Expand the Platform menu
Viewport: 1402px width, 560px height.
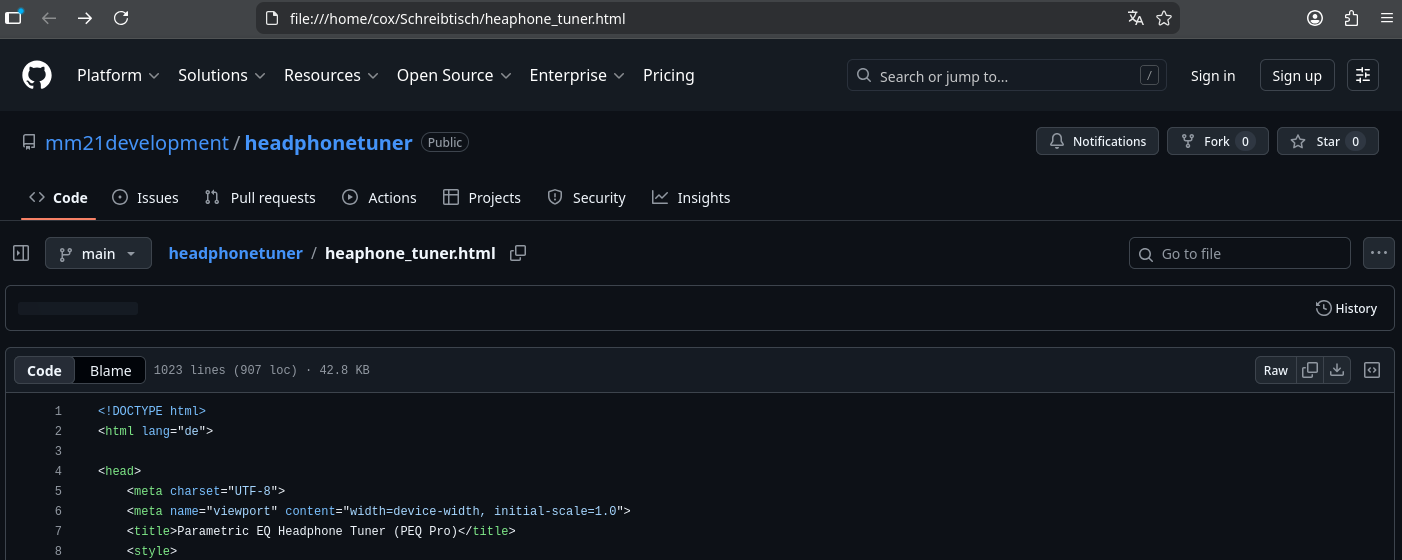click(x=118, y=75)
